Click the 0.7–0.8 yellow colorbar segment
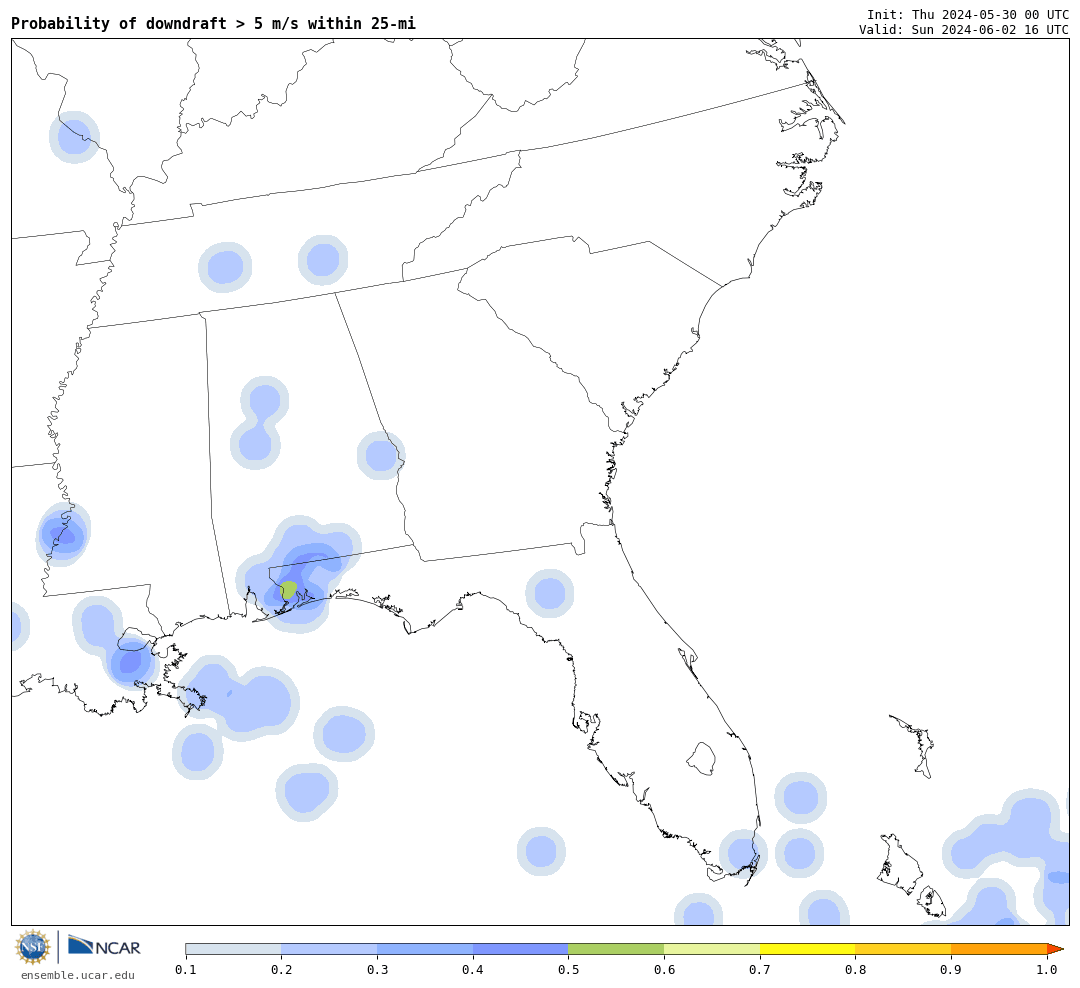 click(x=808, y=949)
